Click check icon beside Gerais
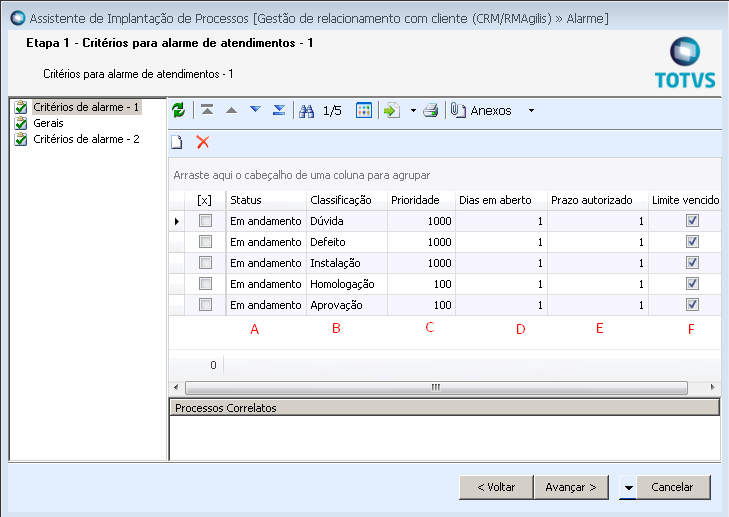The height and width of the screenshot is (517, 729). point(21,123)
